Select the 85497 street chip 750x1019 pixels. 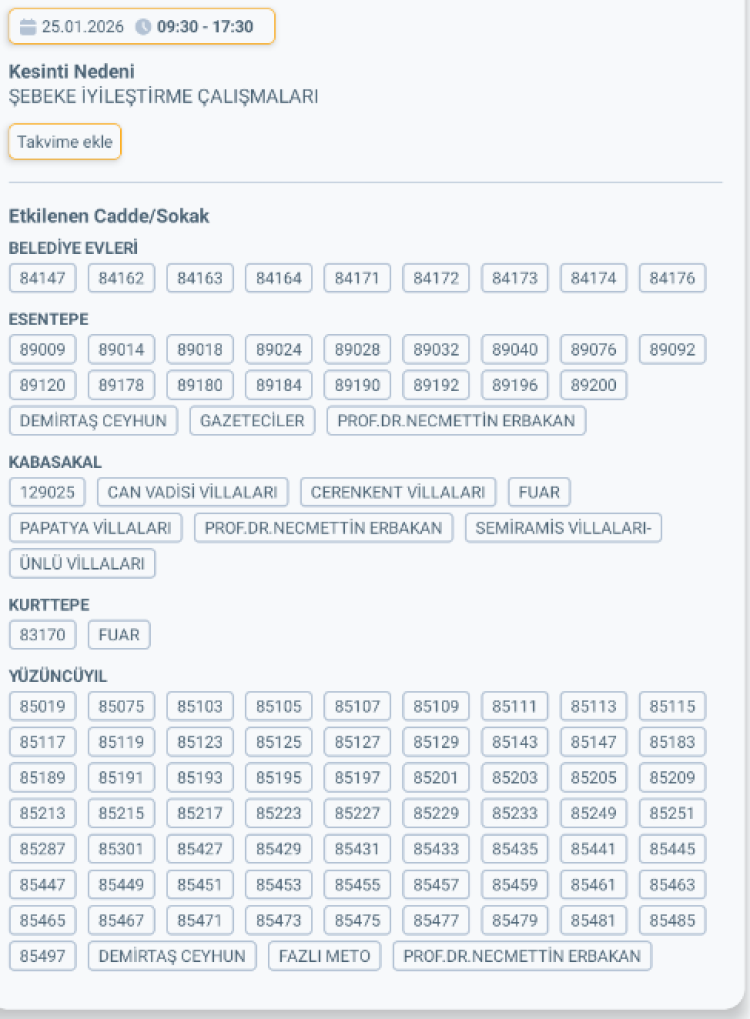(x=42, y=956)
